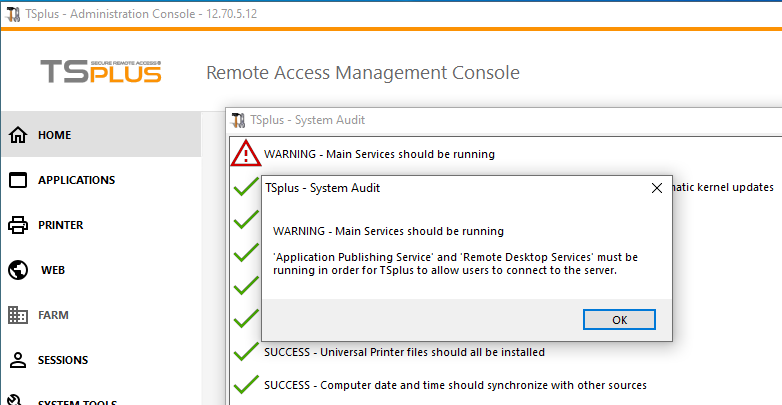782x405 pixels.
Task: Click the Applications window icon
Action: pos(17,180)
